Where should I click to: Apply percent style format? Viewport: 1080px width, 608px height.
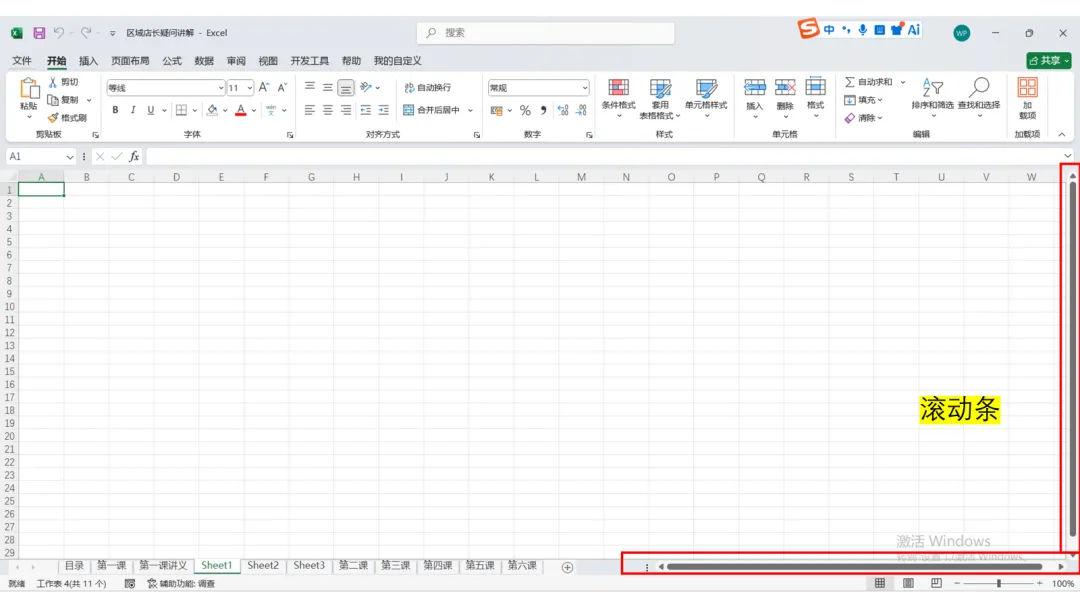(526, 110)
